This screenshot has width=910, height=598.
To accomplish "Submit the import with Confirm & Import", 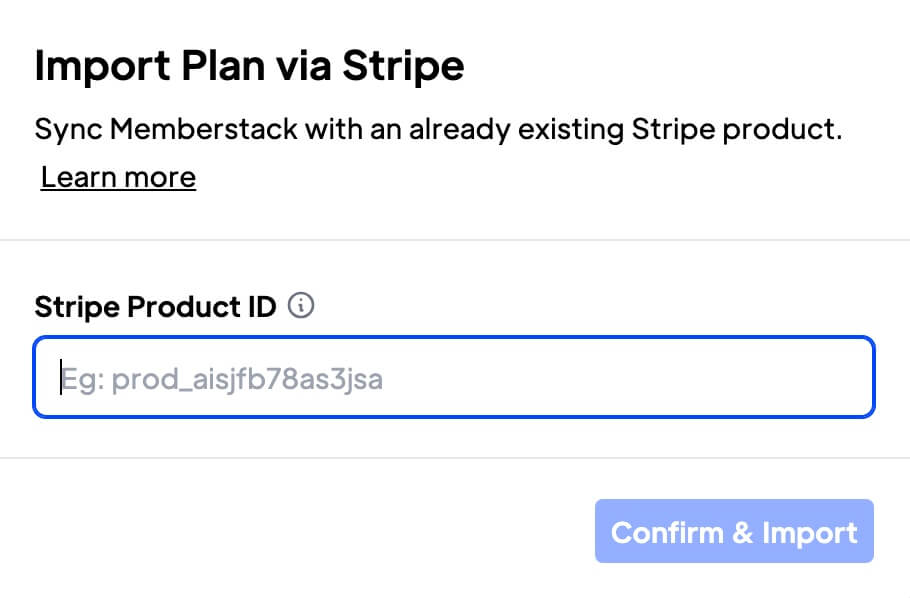I will (734, 531).
